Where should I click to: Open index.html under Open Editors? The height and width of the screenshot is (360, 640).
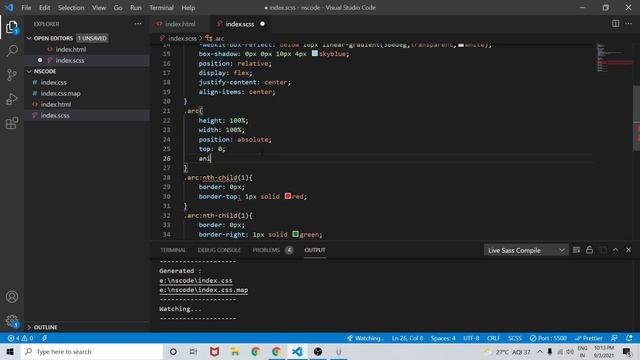click(x=71, y=49)
